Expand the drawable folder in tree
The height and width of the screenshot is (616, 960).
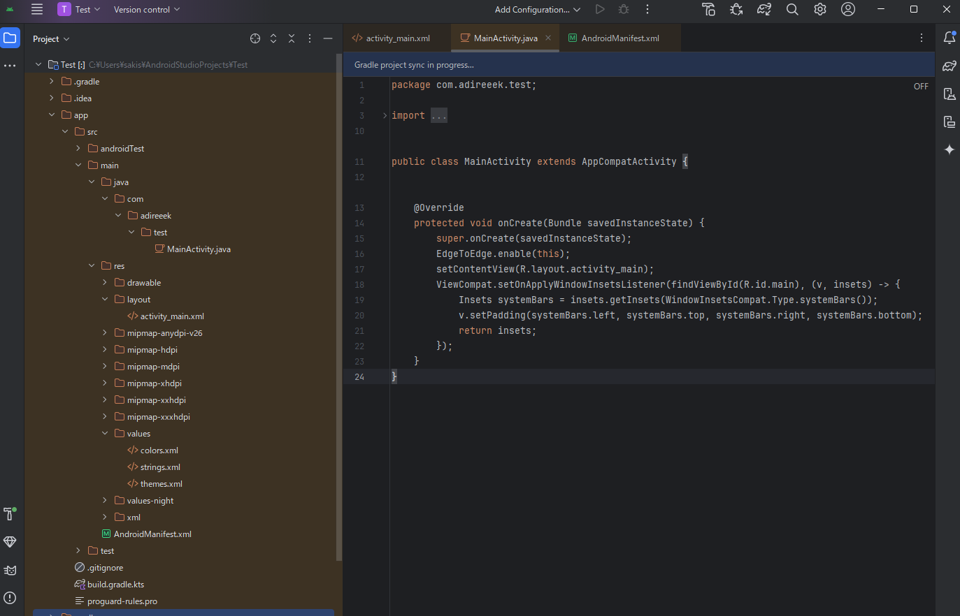105,283
